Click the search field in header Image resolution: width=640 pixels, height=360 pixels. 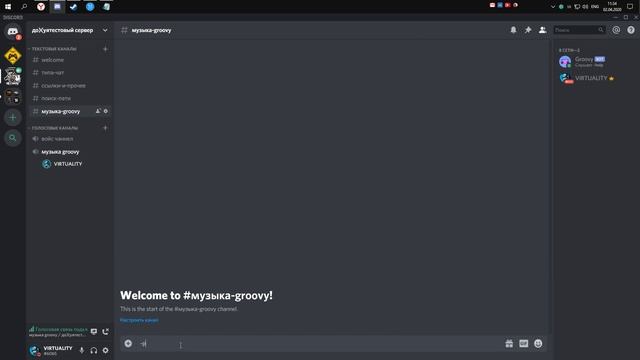[579, 30]
